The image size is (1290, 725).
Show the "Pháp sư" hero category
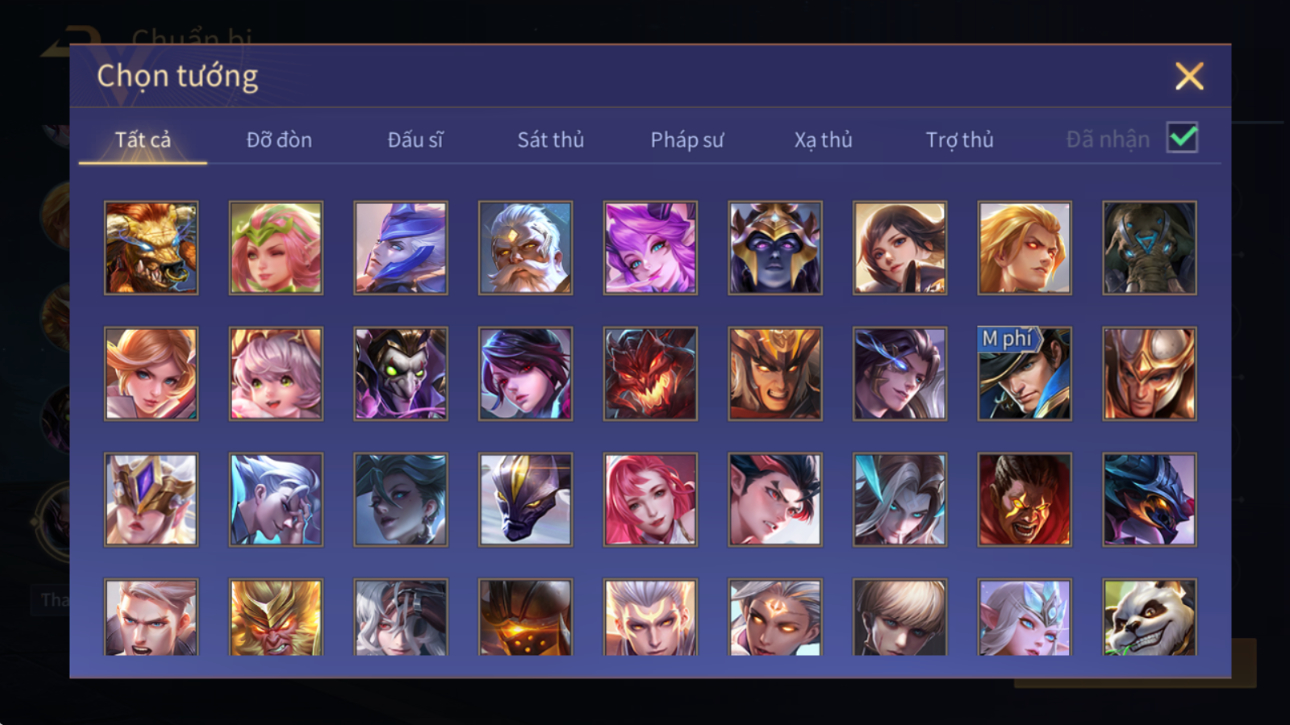coord(687,140)
